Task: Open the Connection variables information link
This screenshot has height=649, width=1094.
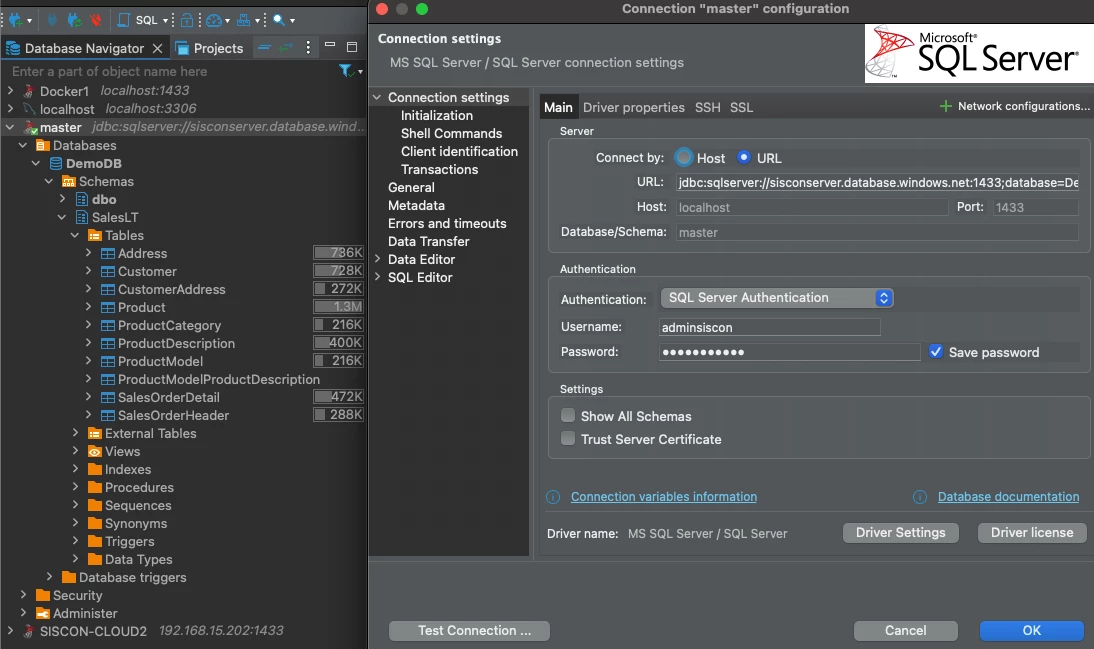Action: tap(664, 497)
